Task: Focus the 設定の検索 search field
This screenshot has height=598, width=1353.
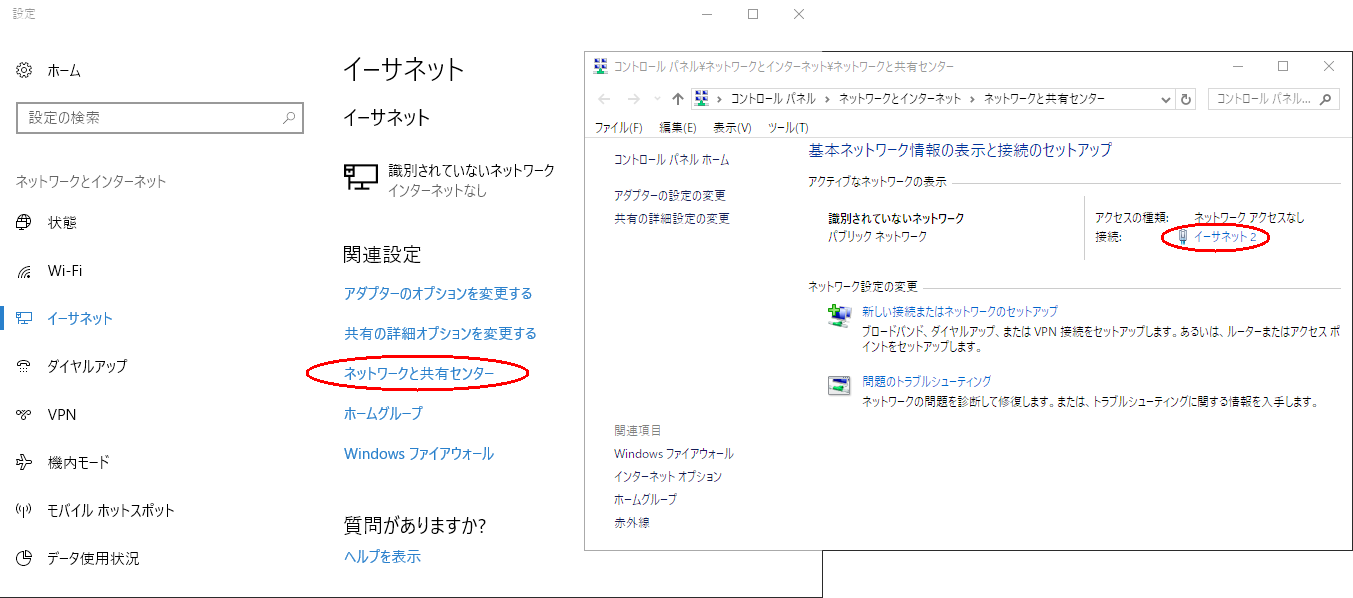Action: [x=160, y=118]
